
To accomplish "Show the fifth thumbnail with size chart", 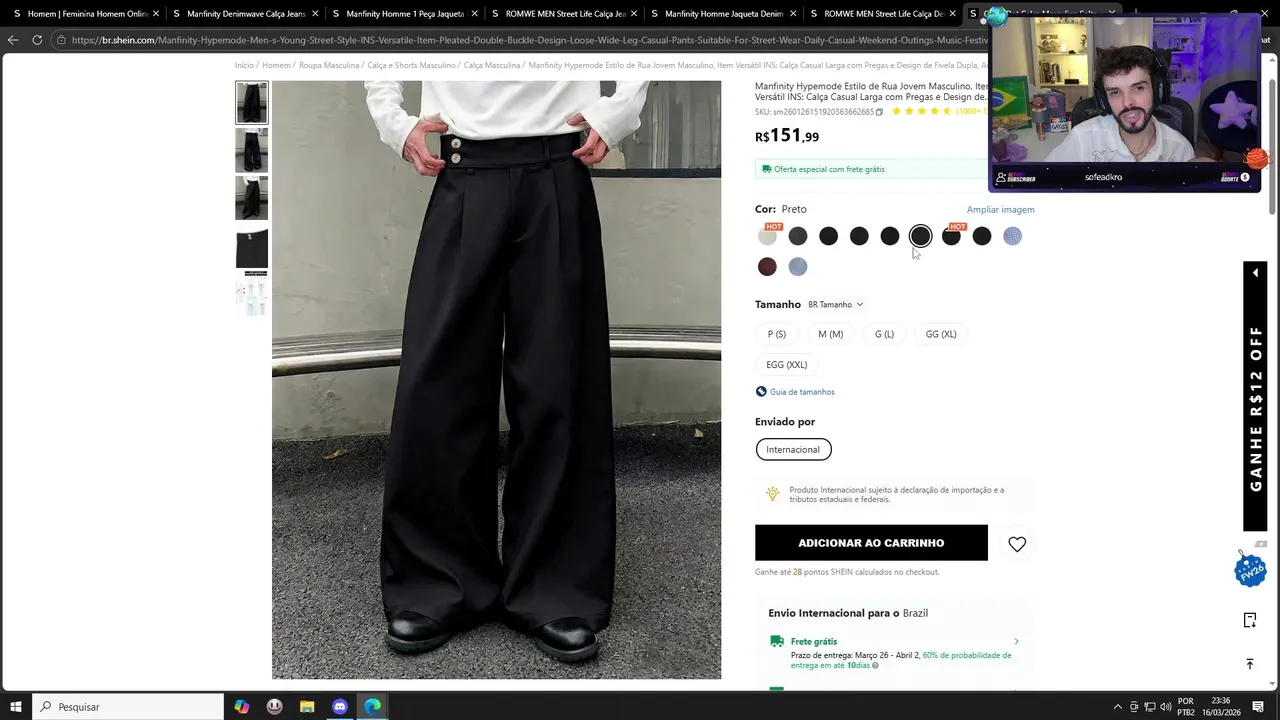I will [x=252, y=295].
